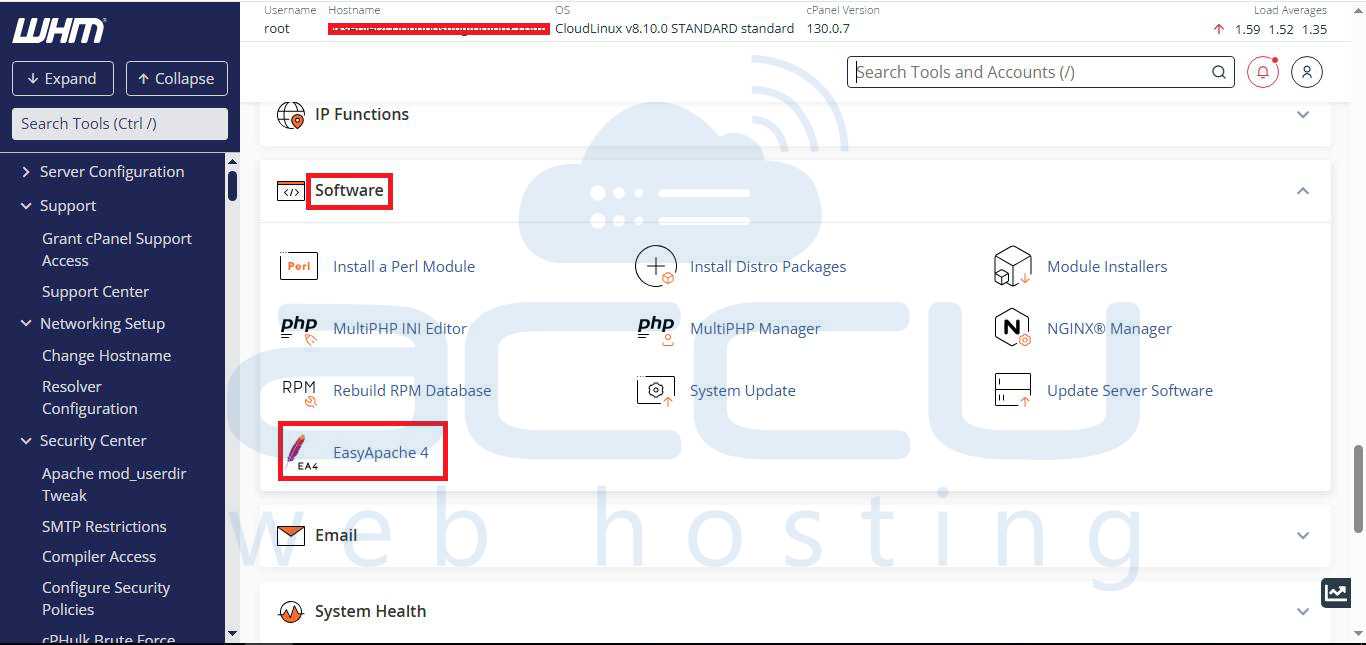Open Rebuild RPM Database link

[411, 390]
